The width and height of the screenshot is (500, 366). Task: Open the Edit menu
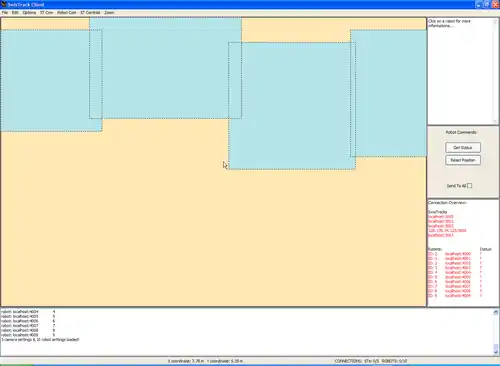tap(15, 12)
